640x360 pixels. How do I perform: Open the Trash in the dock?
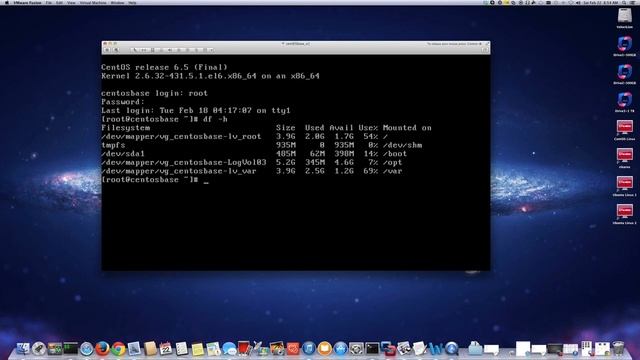619,349
